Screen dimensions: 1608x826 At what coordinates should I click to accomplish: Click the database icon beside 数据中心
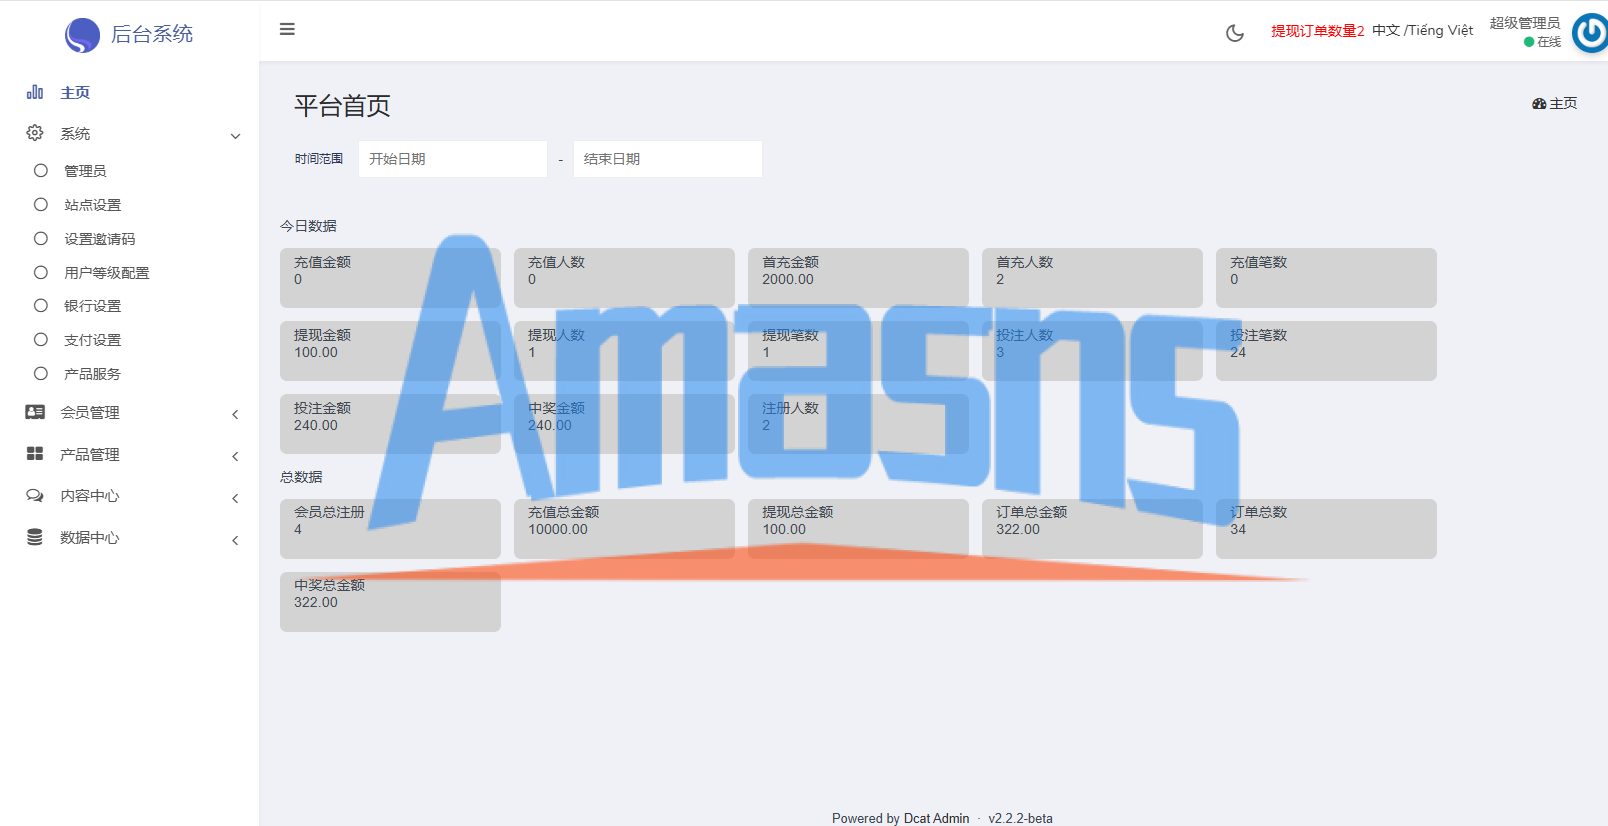point(35,537)
